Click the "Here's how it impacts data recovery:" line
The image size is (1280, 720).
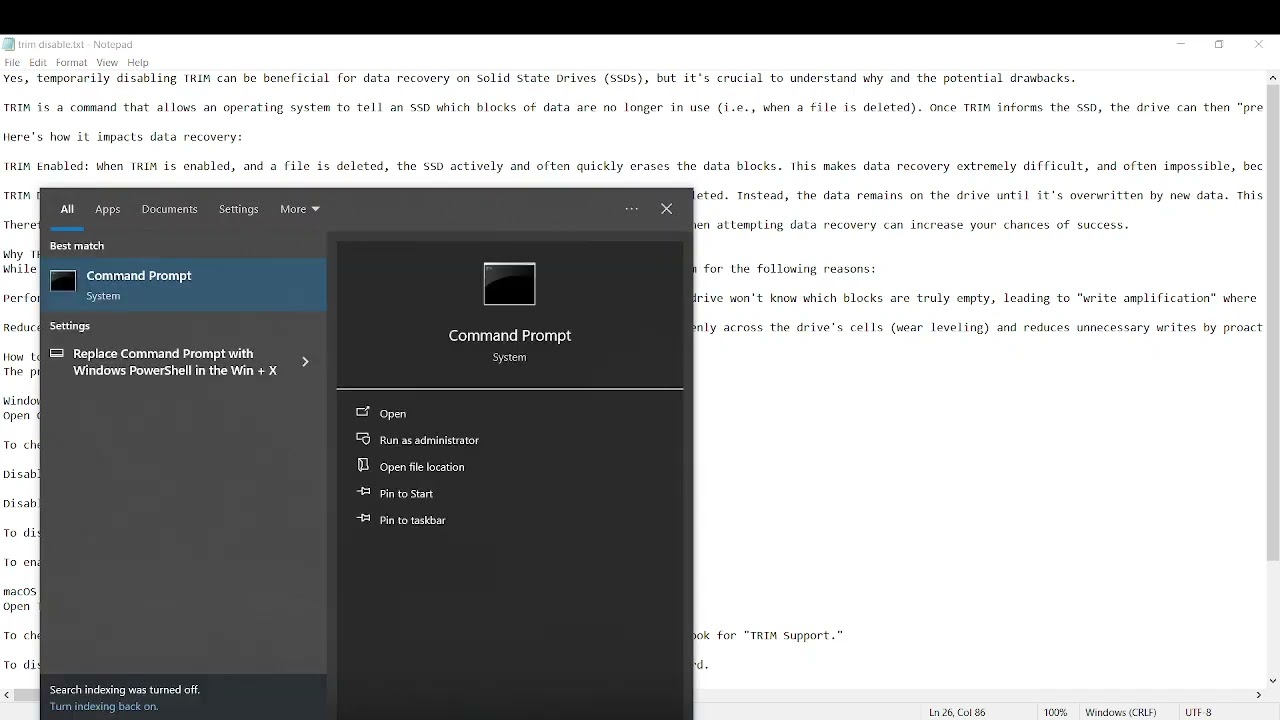coord(123,137)
